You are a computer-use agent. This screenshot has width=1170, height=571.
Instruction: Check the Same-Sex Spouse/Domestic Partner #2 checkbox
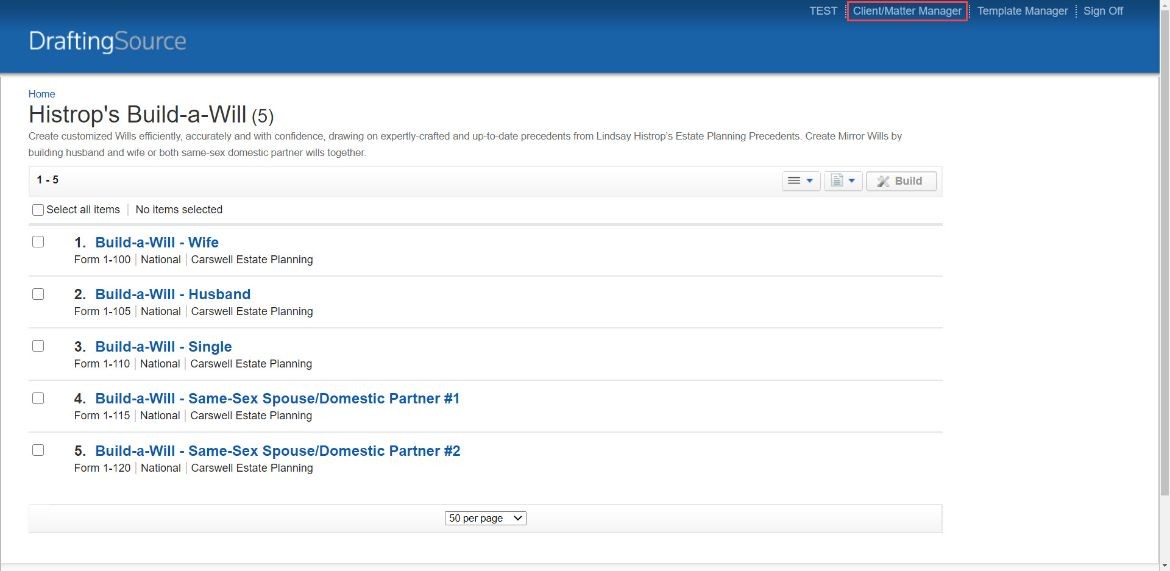(38, 450)
